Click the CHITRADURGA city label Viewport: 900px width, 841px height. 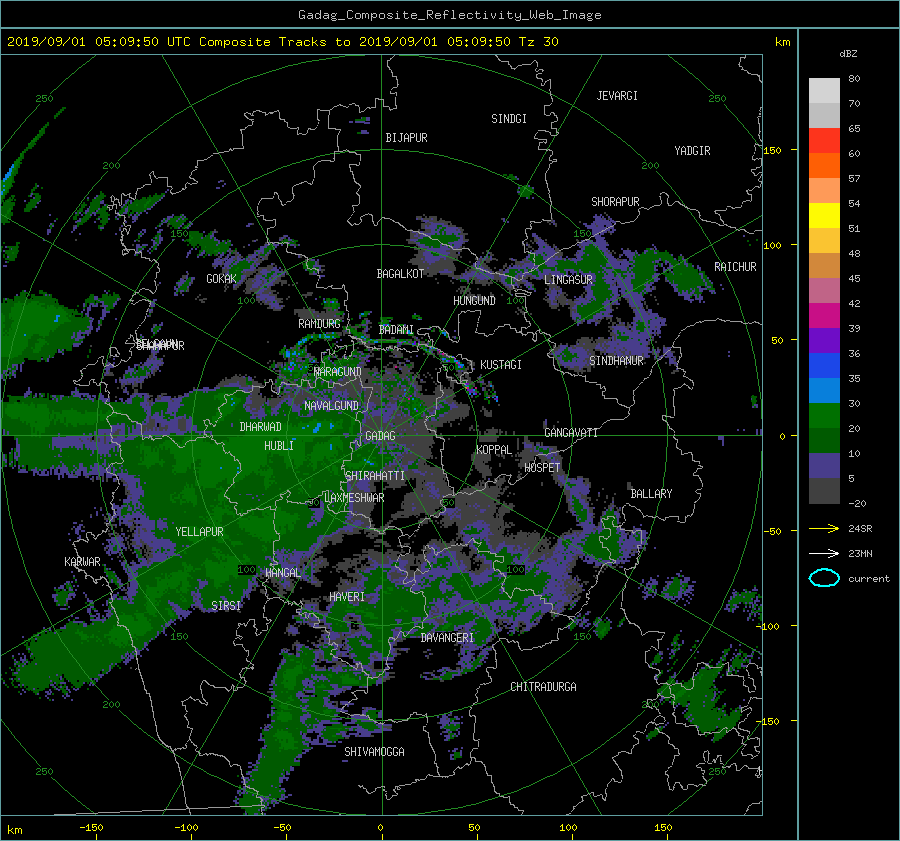click(x=544, y=687)
